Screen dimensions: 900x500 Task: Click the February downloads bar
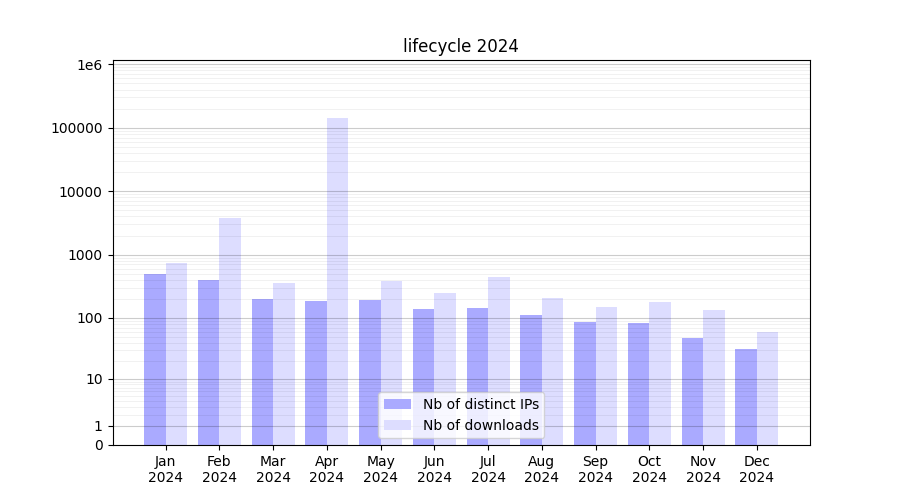230,330
